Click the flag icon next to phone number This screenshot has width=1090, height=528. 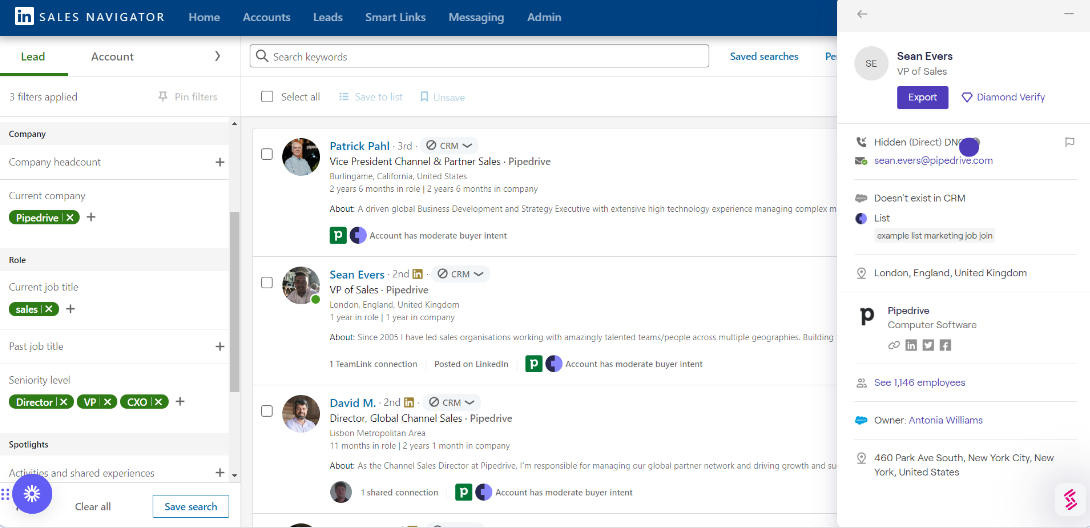click(x=1070, y=142)
